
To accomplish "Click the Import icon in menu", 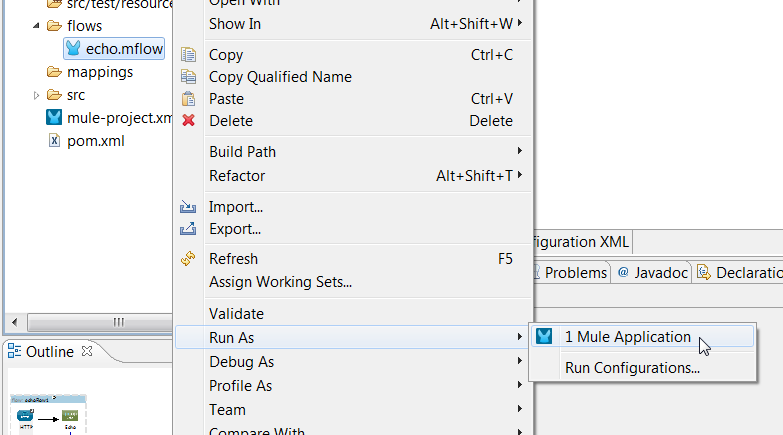I will click(188, 207).
